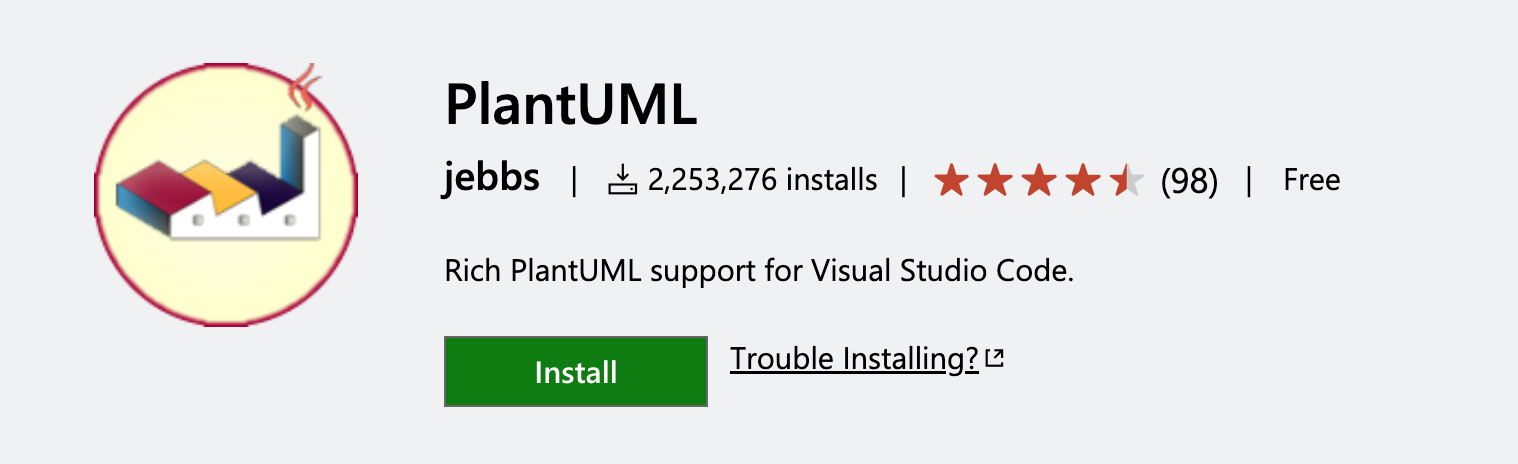
Task: Click the 2,253,276 installs text
Action: pos(762,180)
